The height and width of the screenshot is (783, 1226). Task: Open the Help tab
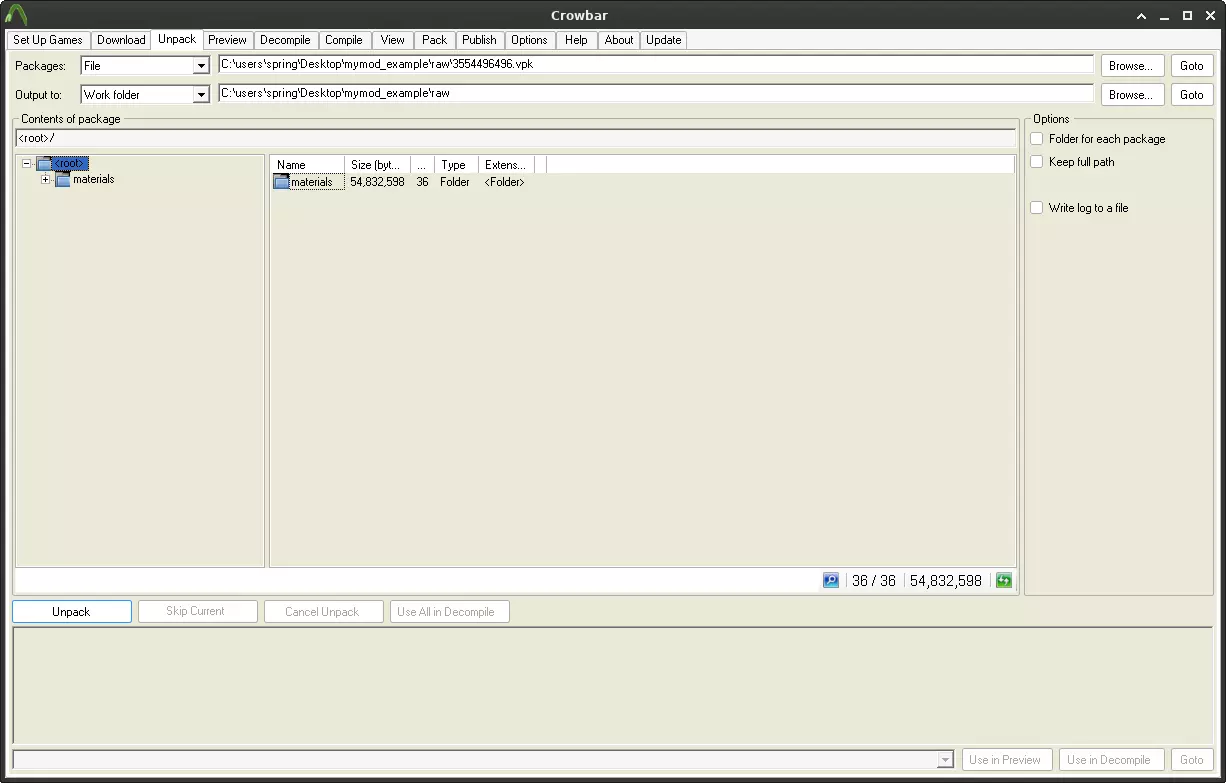pos(576,40)
